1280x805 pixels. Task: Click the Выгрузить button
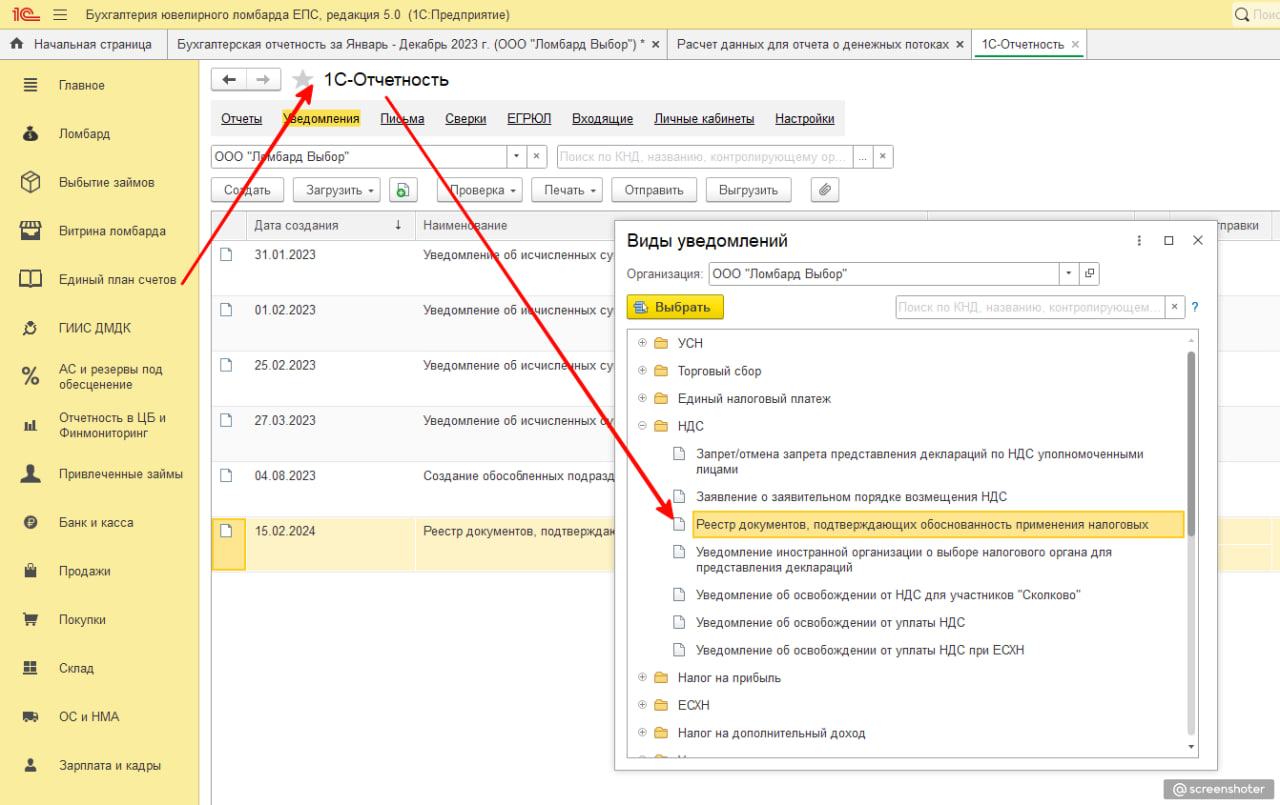748,190
